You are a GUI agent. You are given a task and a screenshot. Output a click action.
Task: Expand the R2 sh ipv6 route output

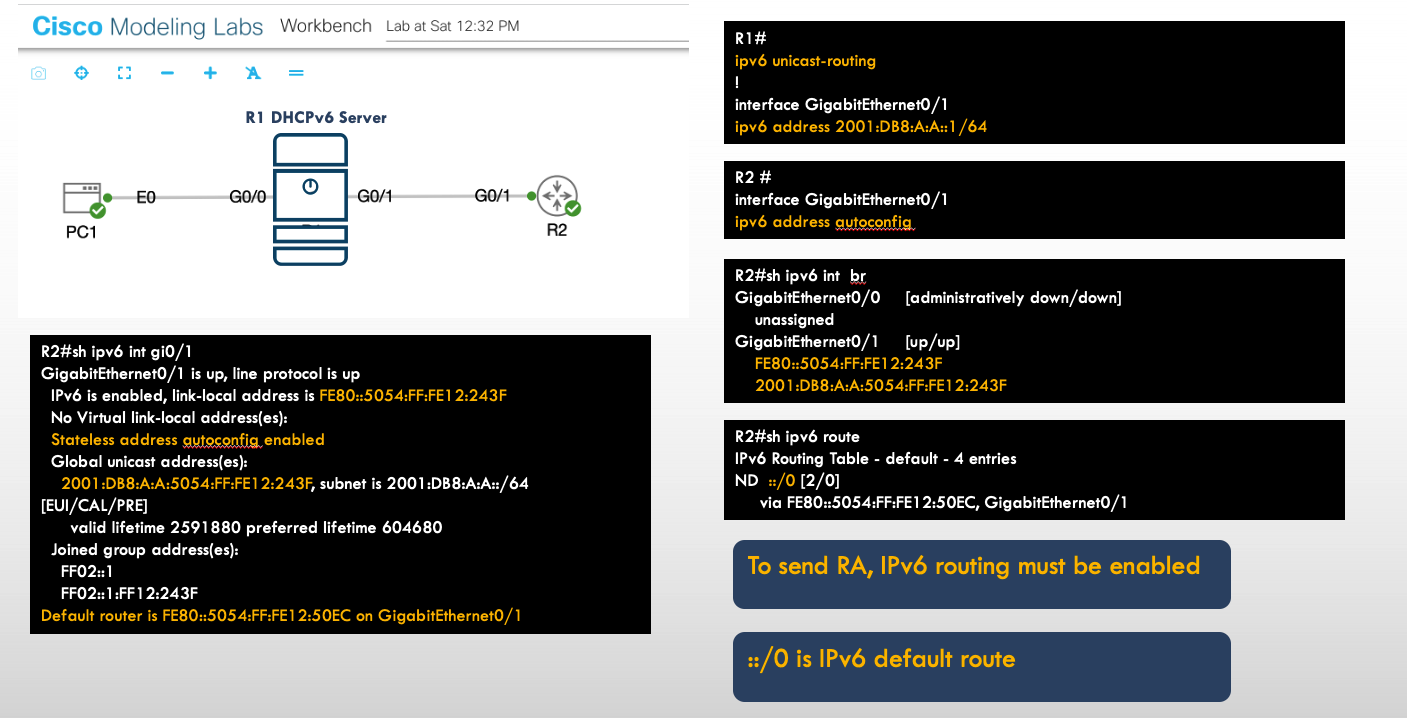[x=1035, y=472]
